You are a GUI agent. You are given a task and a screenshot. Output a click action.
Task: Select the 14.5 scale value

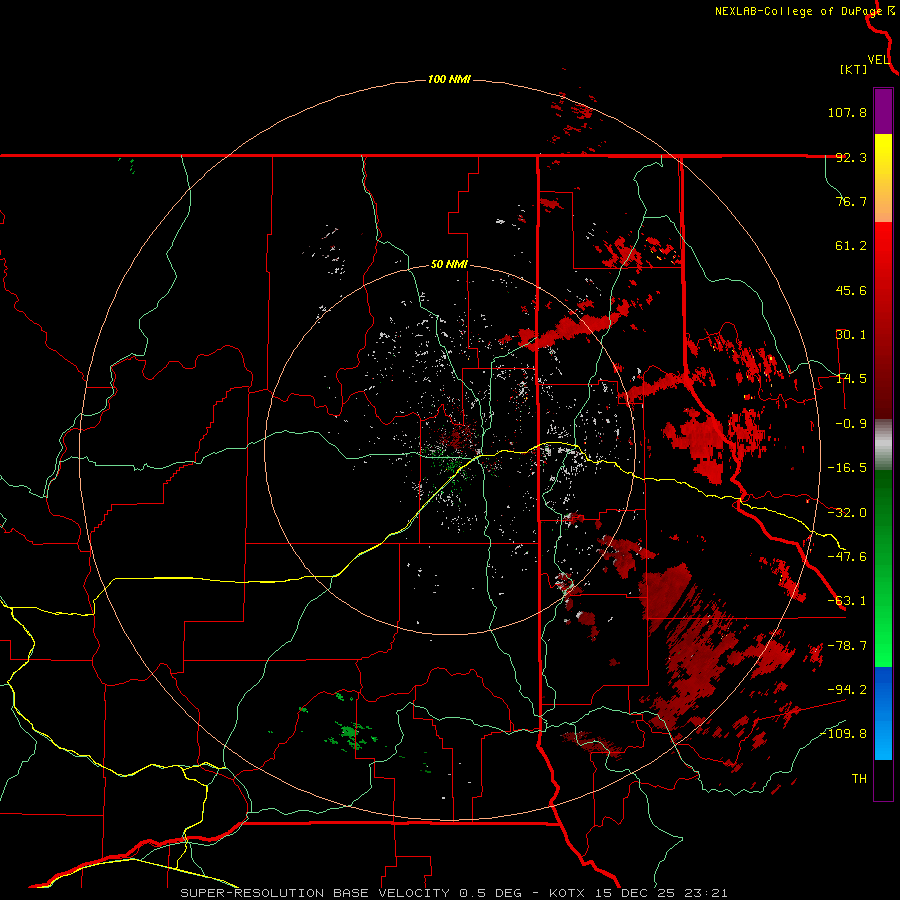(851, 379)
